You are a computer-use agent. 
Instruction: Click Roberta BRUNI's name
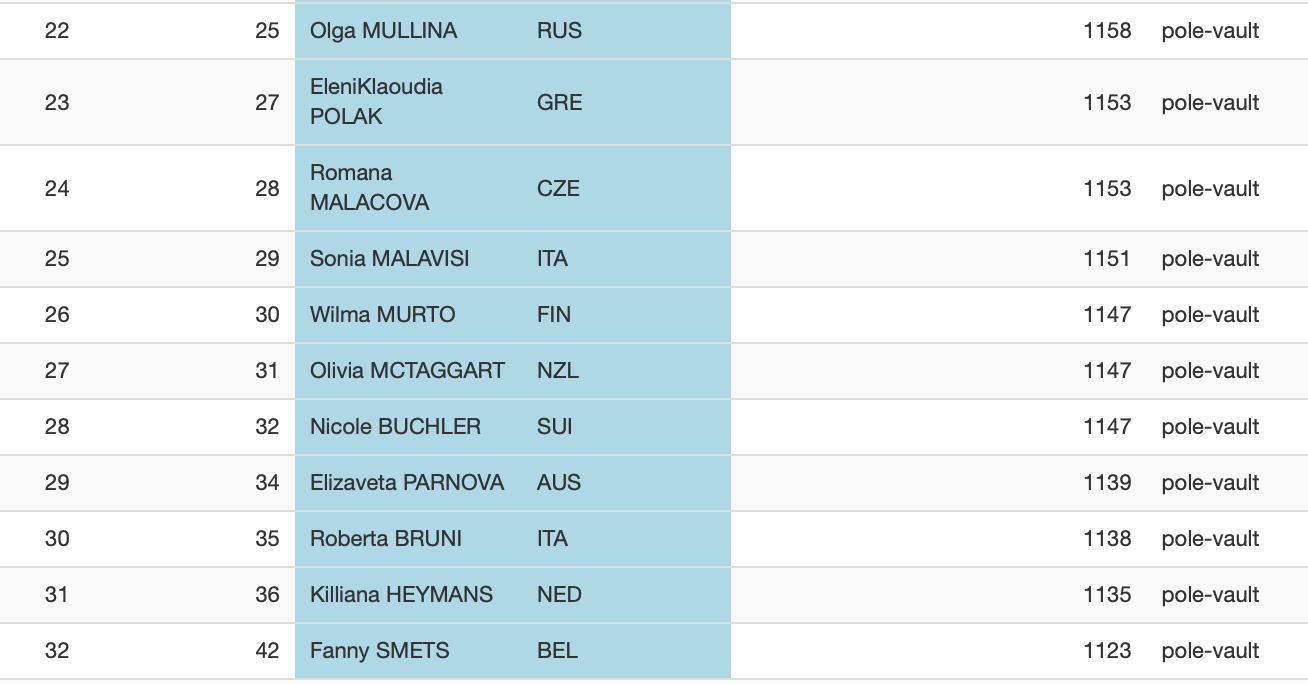point(386,539)
